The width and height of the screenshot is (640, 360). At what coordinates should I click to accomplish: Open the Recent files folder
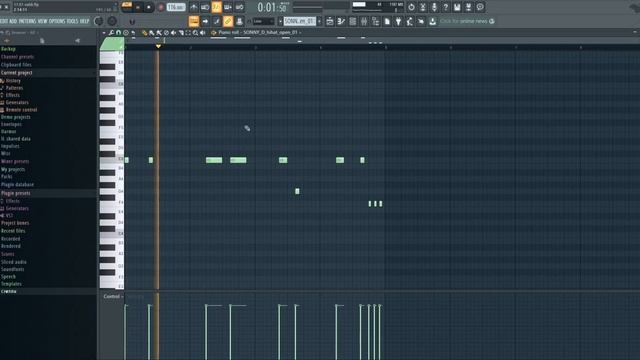point(13,231)
